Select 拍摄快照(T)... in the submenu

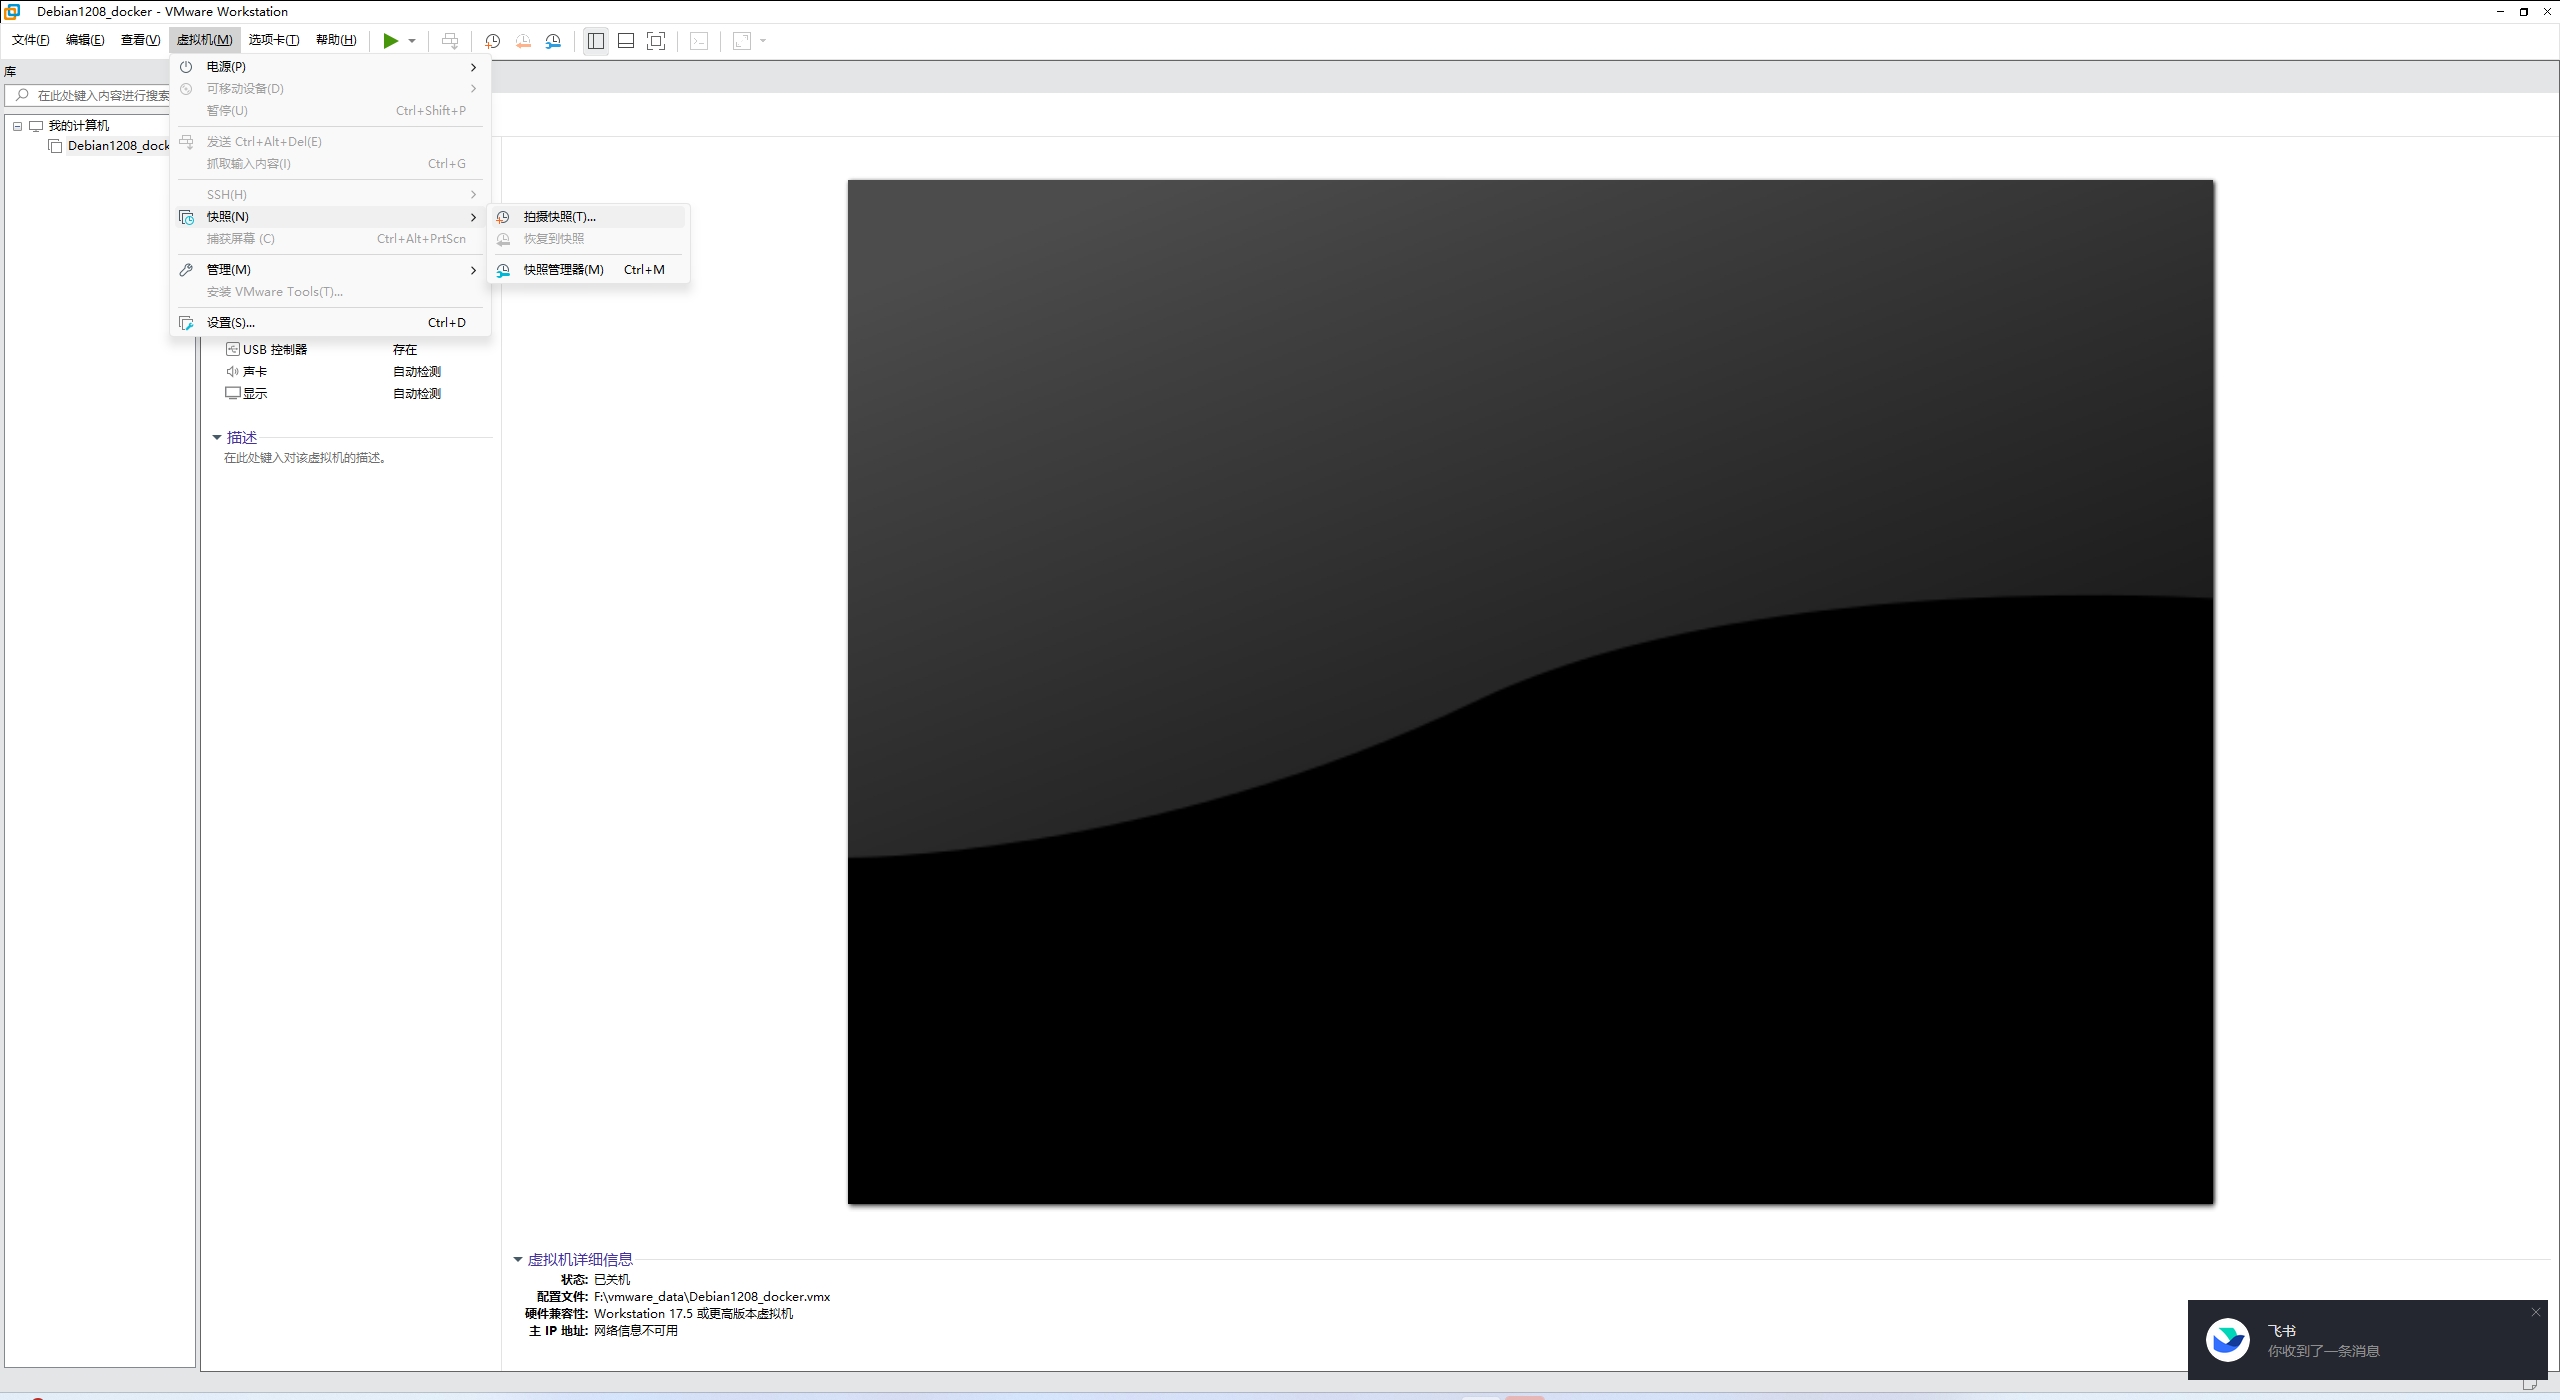(559, 216)
